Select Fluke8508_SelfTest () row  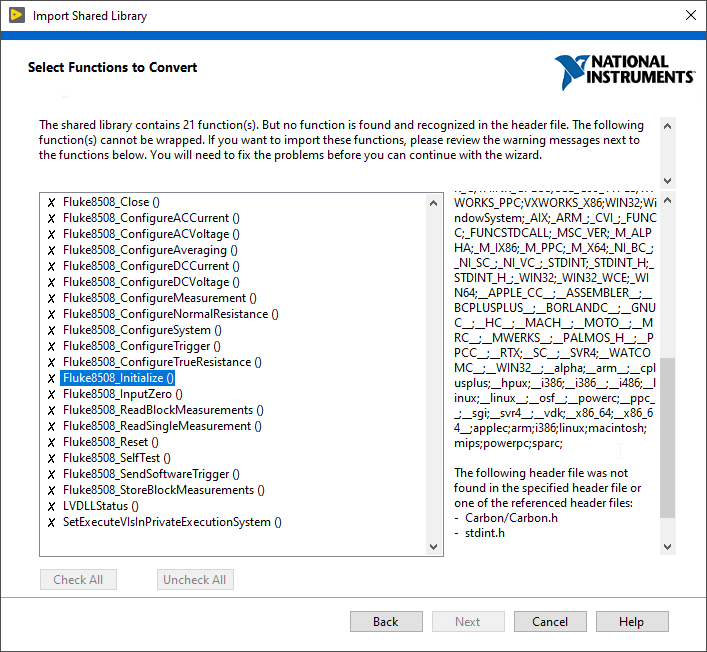117,458
